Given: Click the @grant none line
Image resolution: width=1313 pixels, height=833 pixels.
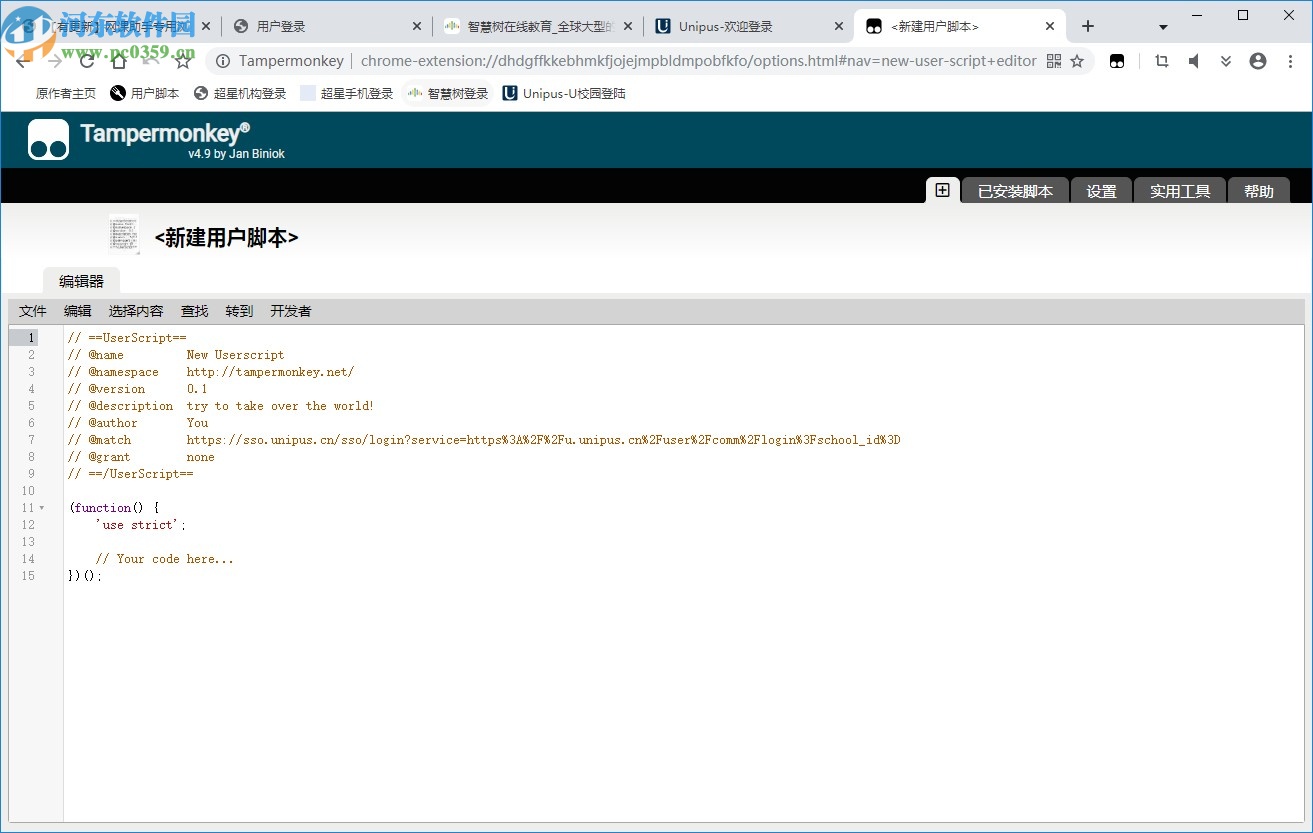Looking at the screenshot, I should [x=141, y=457].
